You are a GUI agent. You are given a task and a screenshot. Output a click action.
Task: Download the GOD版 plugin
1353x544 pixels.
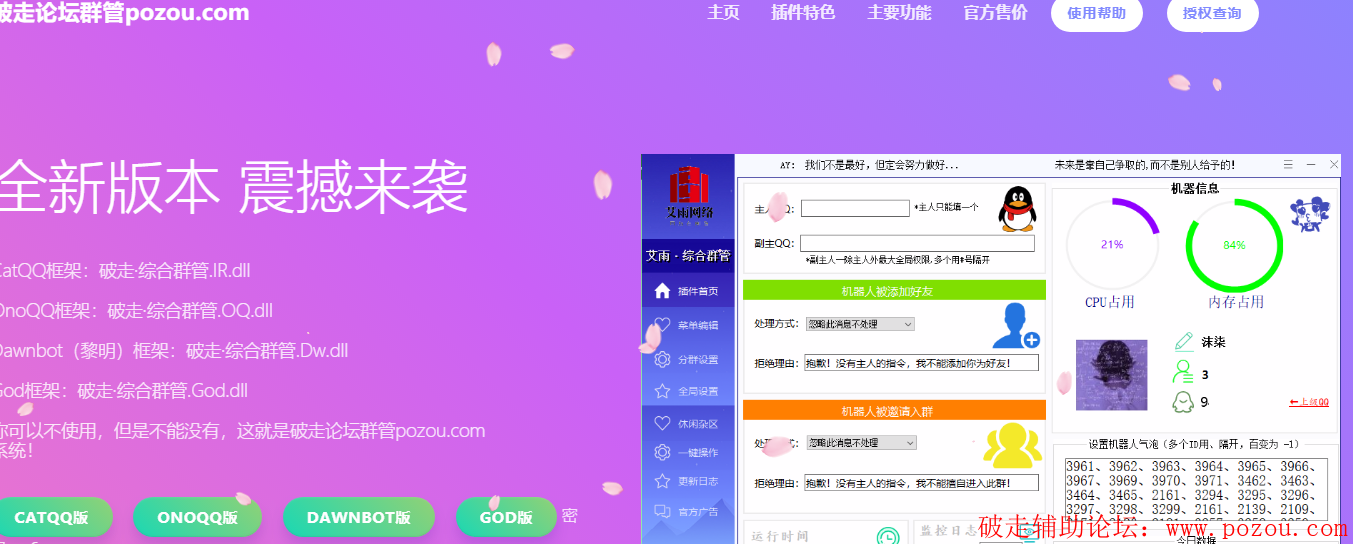click(506, 517)
